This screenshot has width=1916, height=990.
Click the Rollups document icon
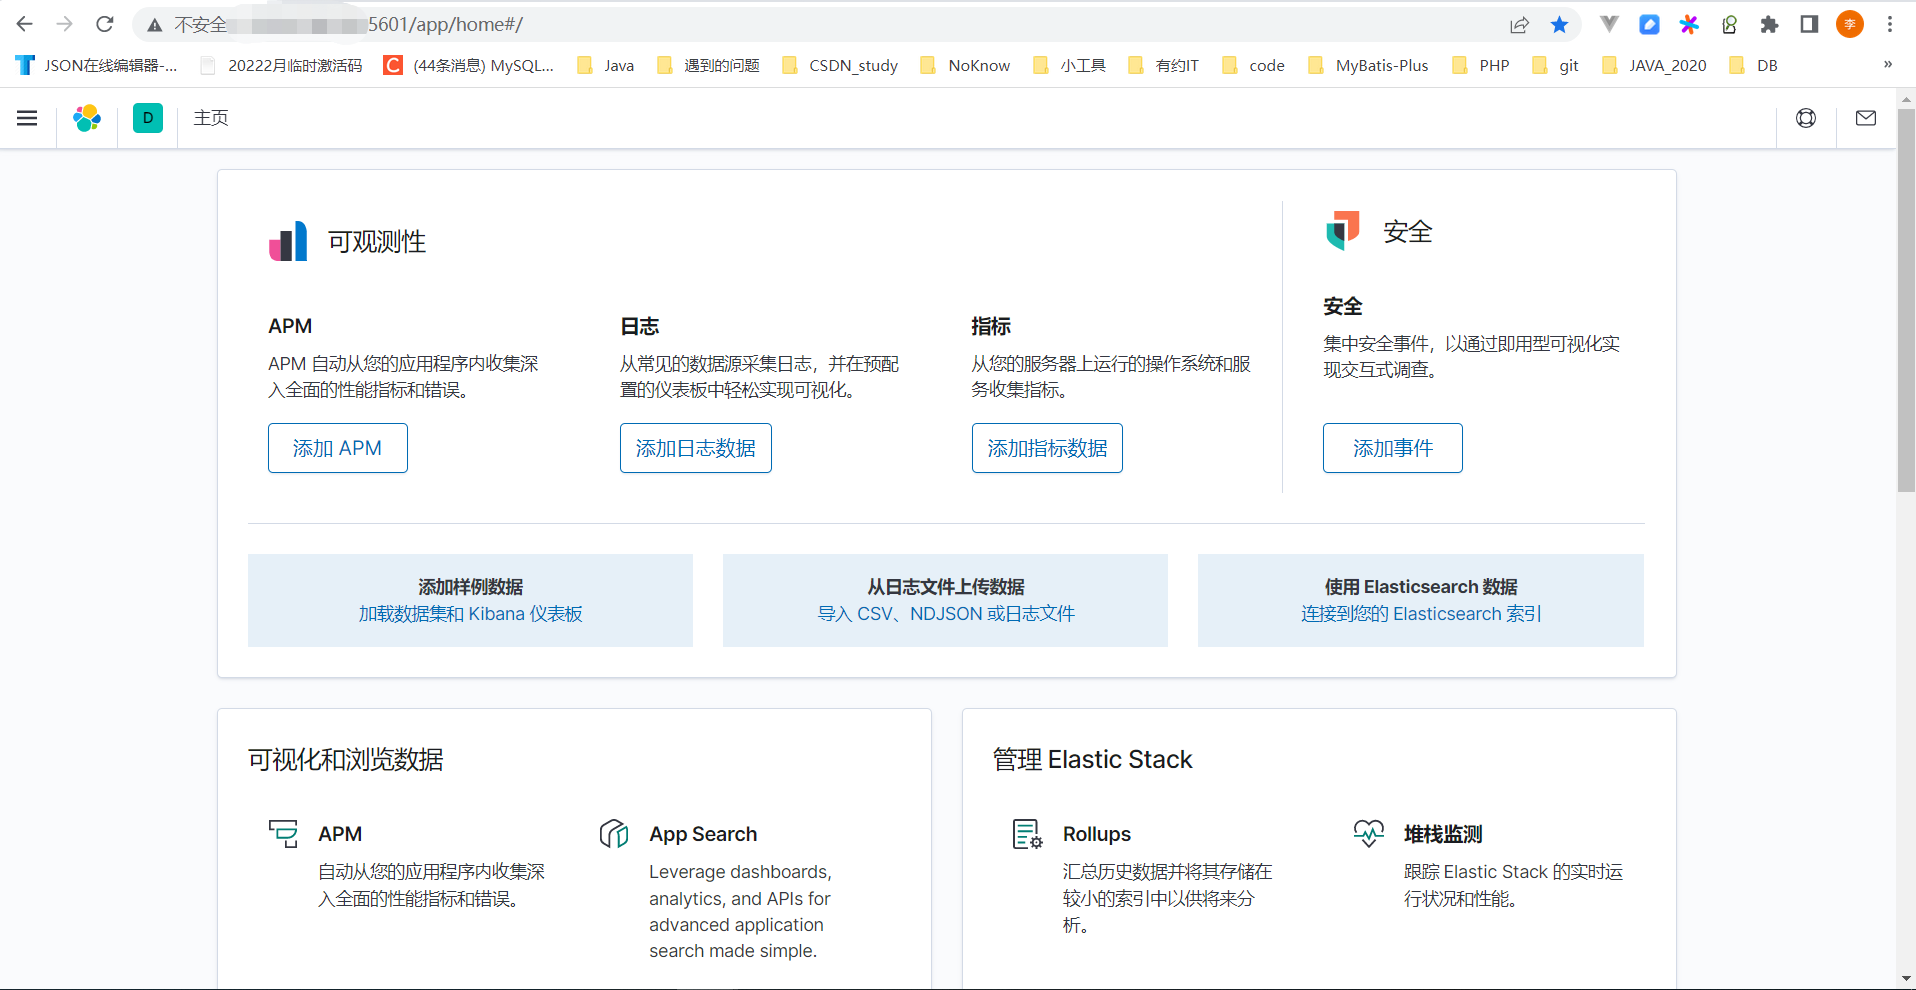click(x=1026, y=833)
